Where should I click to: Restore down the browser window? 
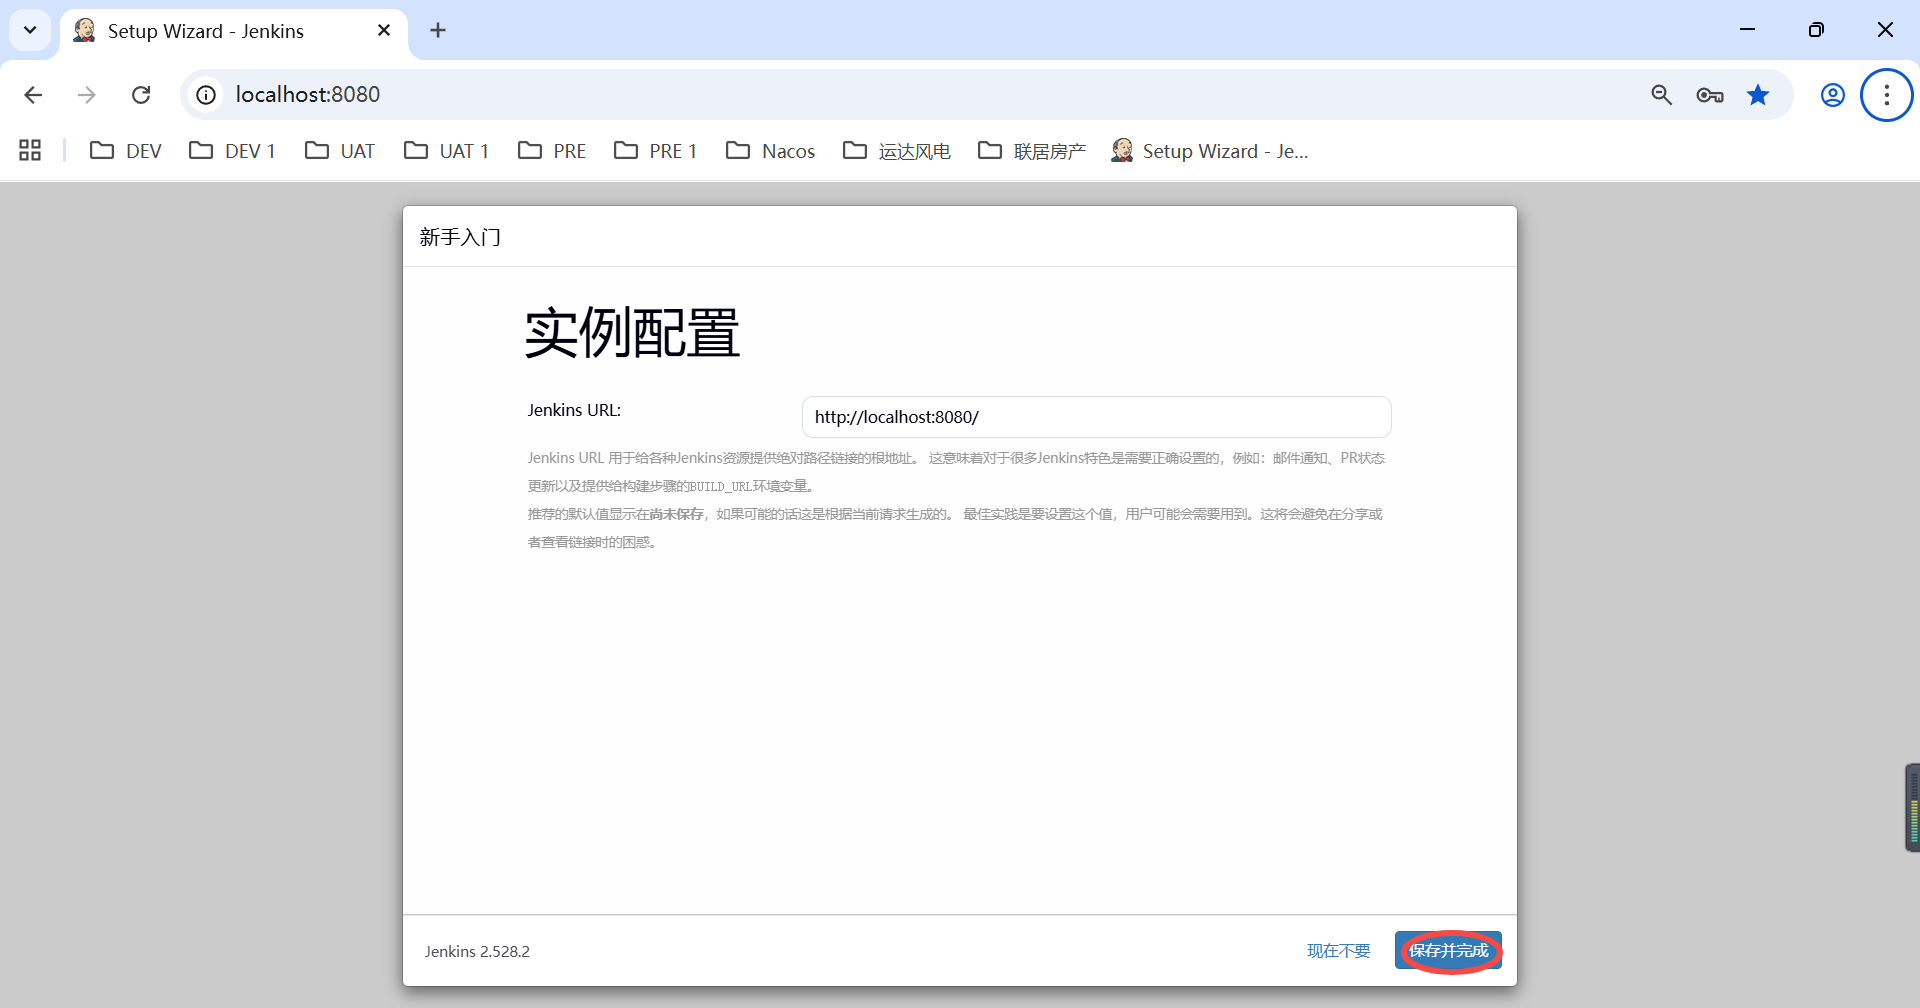click(x=1816, y=30)
